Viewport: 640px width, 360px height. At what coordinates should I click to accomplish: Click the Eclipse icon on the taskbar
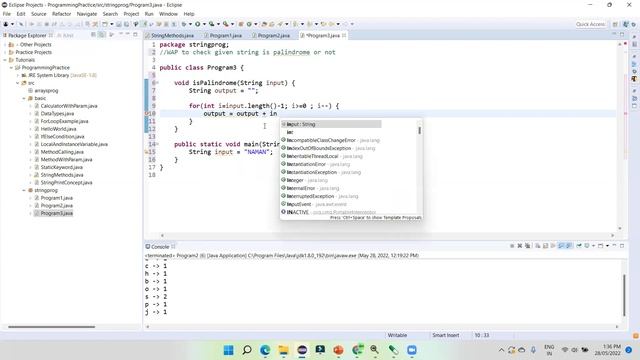[302, 350]
